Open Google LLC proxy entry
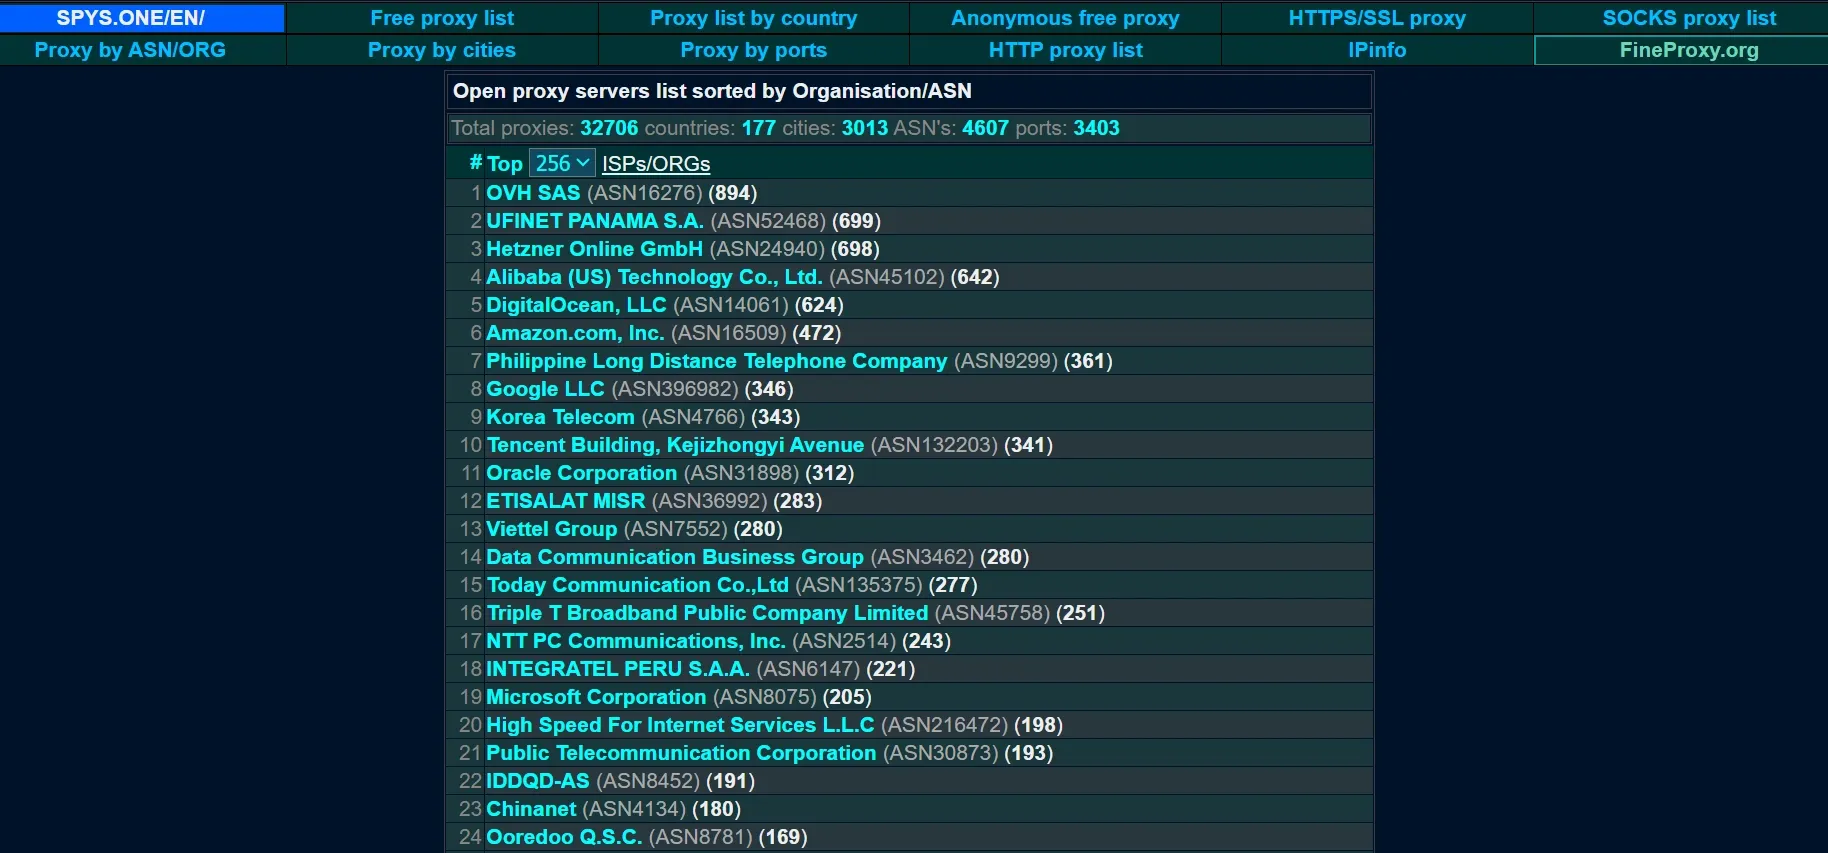1828x853 pixels. pos(545,389)
